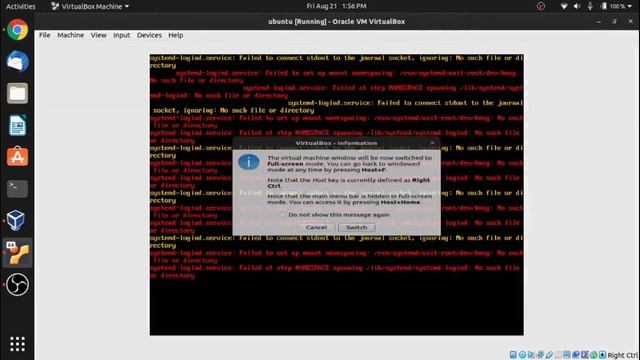This screenshot has width=640, height=360.
Task: Open the Input menu
Action: coord(122,35)
